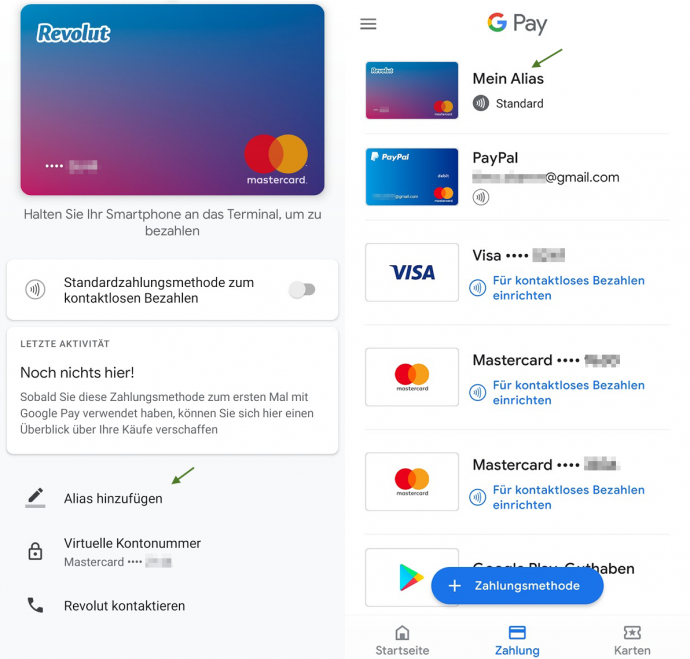The height and width of the screenshot is (659, 690).
Task: Click the lock icon beside Virtuelle Kontonummer
Action: click(x=35, y=551)
